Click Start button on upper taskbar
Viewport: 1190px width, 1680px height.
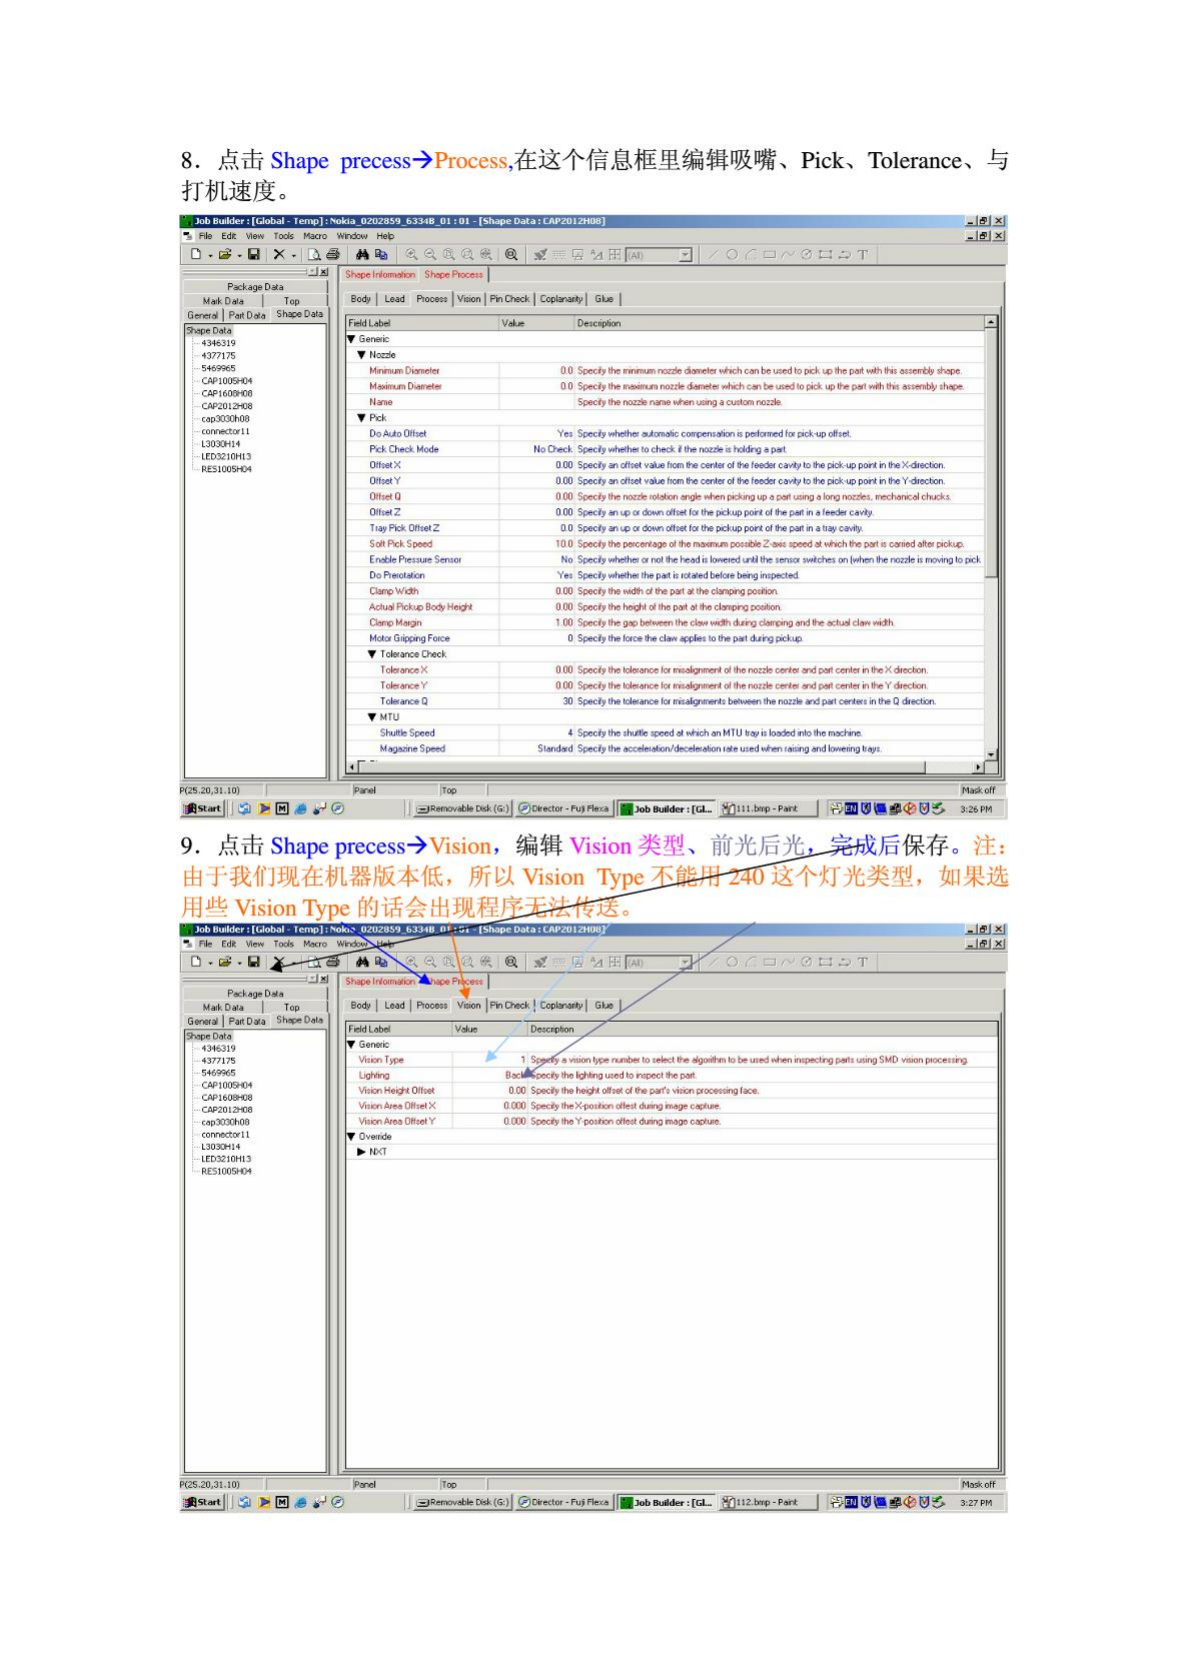(203, 809)
